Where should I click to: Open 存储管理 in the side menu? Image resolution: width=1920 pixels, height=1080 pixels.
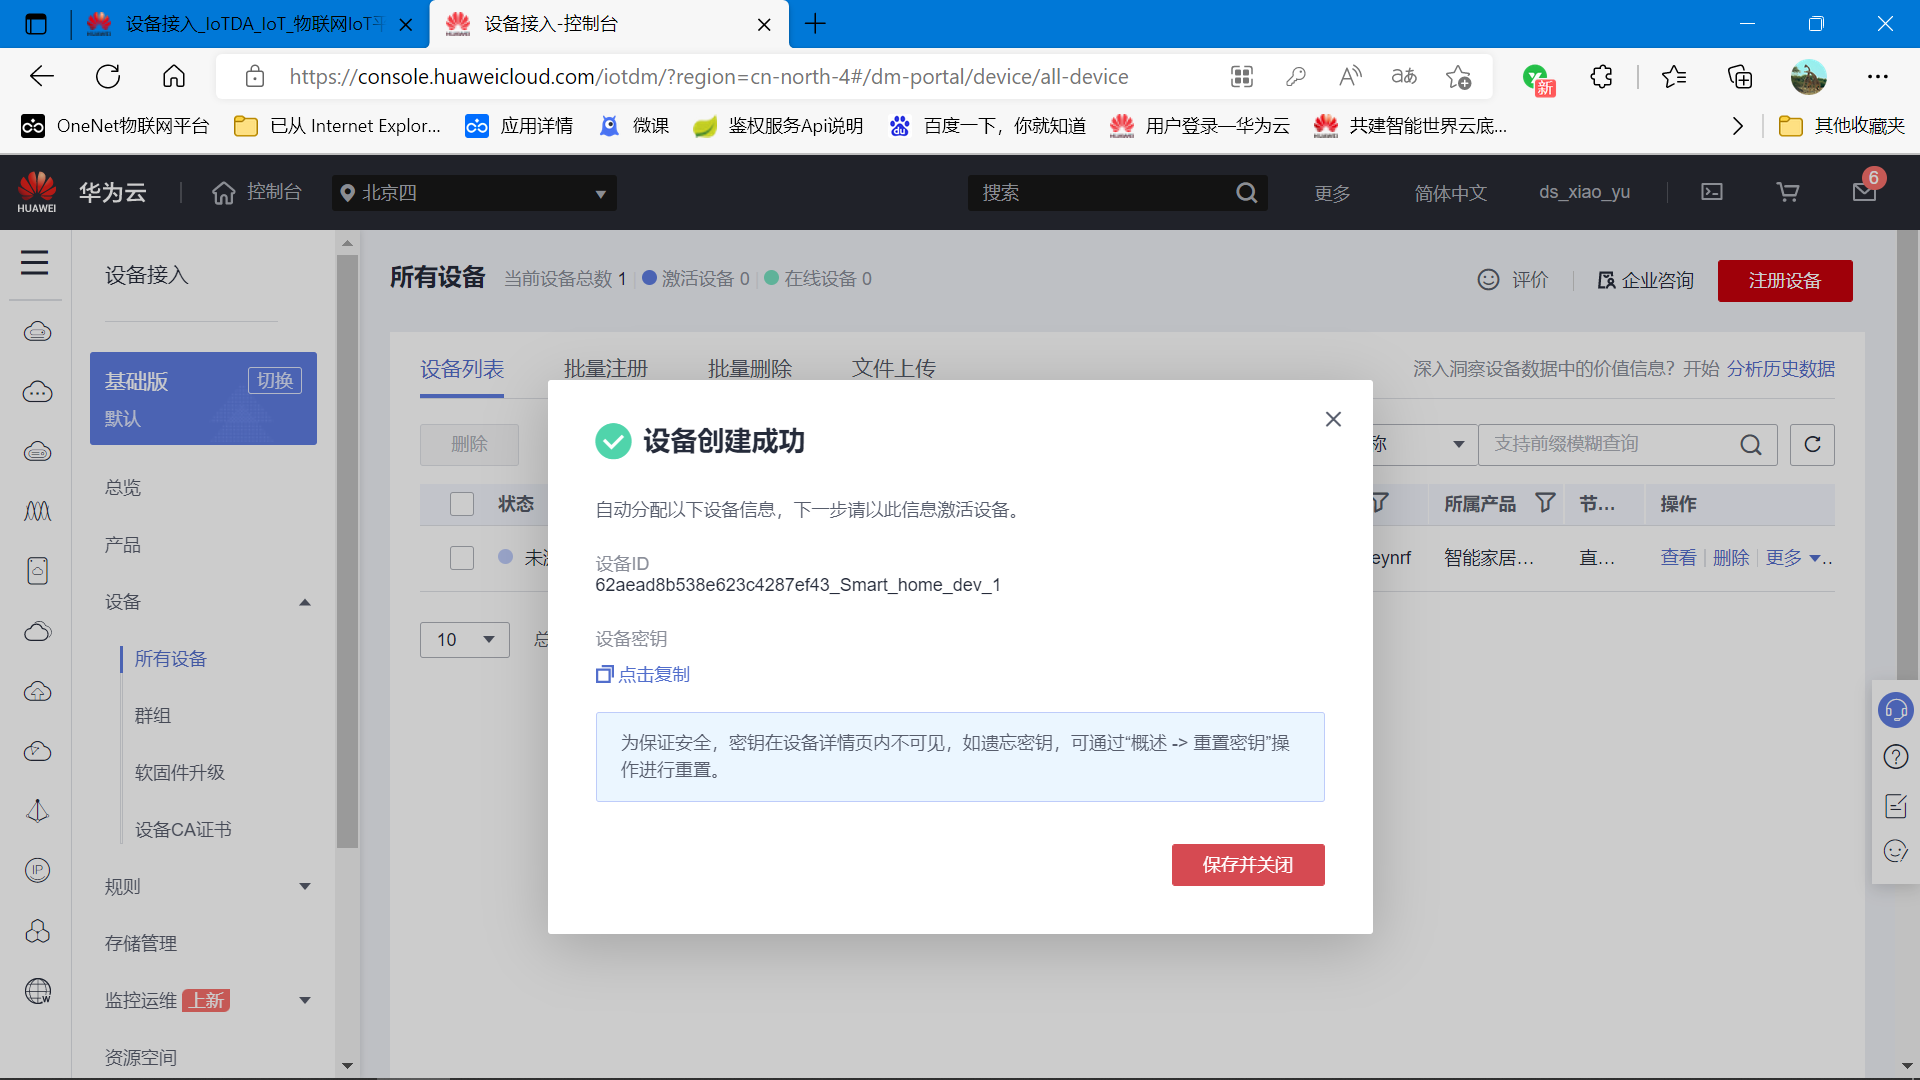(x=141, y=944)
